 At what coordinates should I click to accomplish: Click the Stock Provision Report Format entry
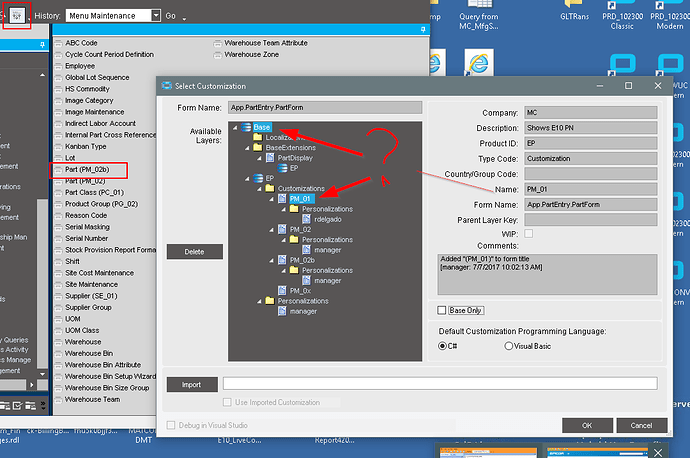(x=110, y=250)
